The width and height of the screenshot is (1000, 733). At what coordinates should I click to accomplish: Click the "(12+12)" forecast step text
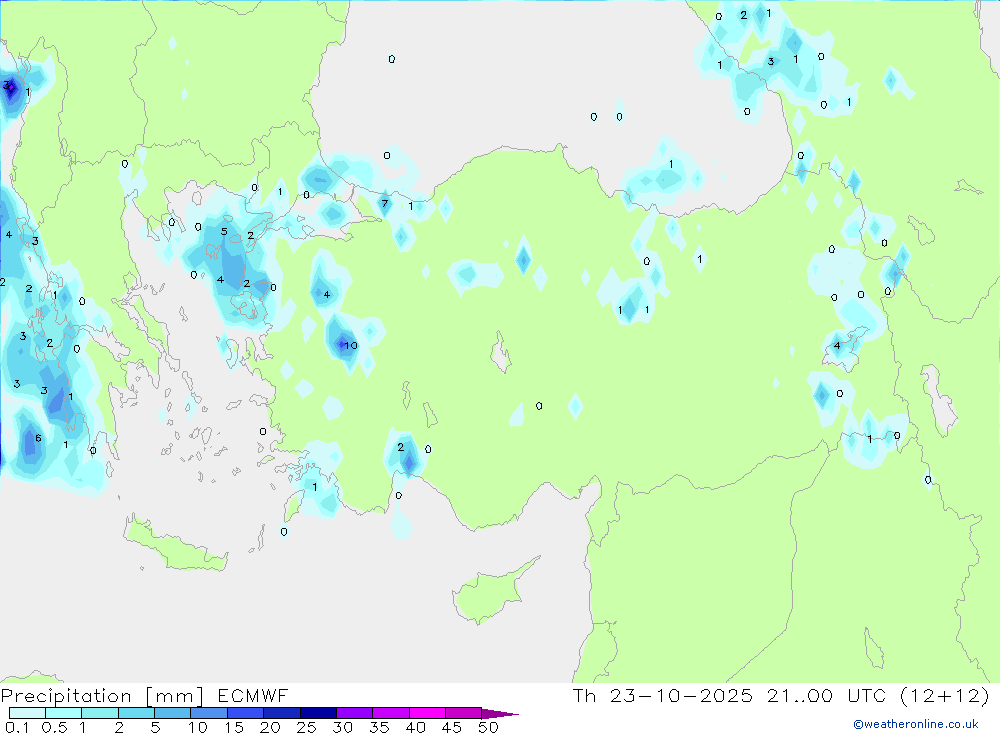tap(945, 696)
